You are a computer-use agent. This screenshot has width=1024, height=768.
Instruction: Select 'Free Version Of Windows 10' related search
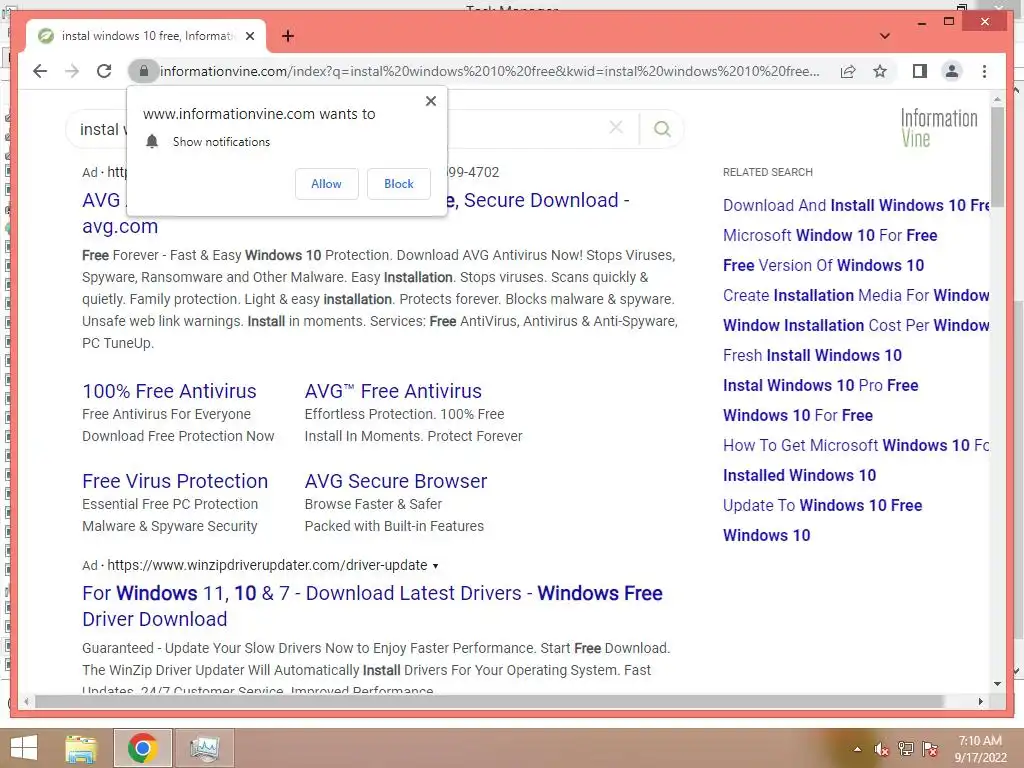[824, 266]
